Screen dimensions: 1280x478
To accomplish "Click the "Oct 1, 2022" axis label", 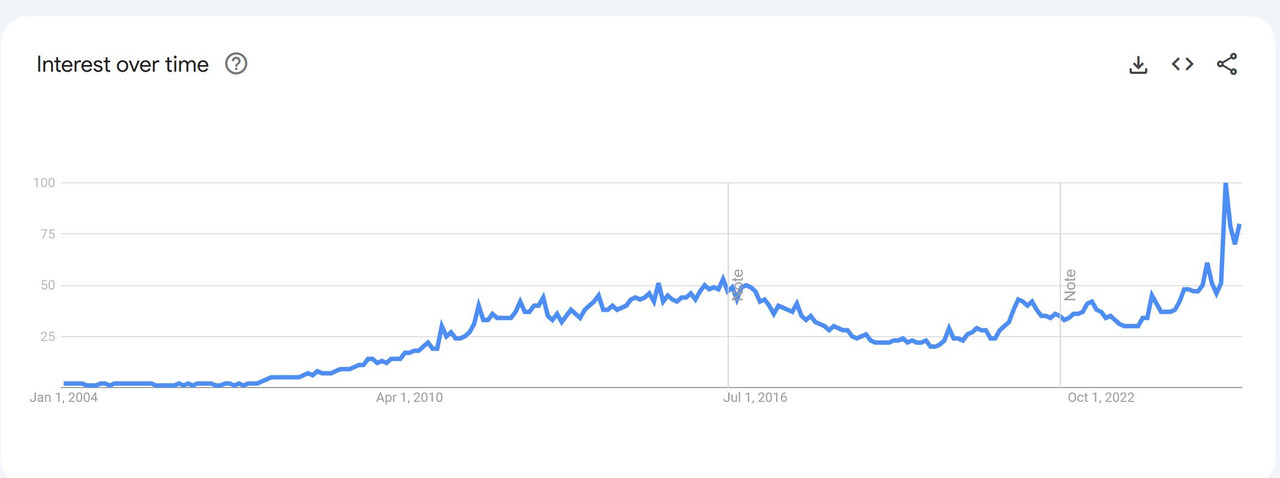I will (x=1100, y=398).
